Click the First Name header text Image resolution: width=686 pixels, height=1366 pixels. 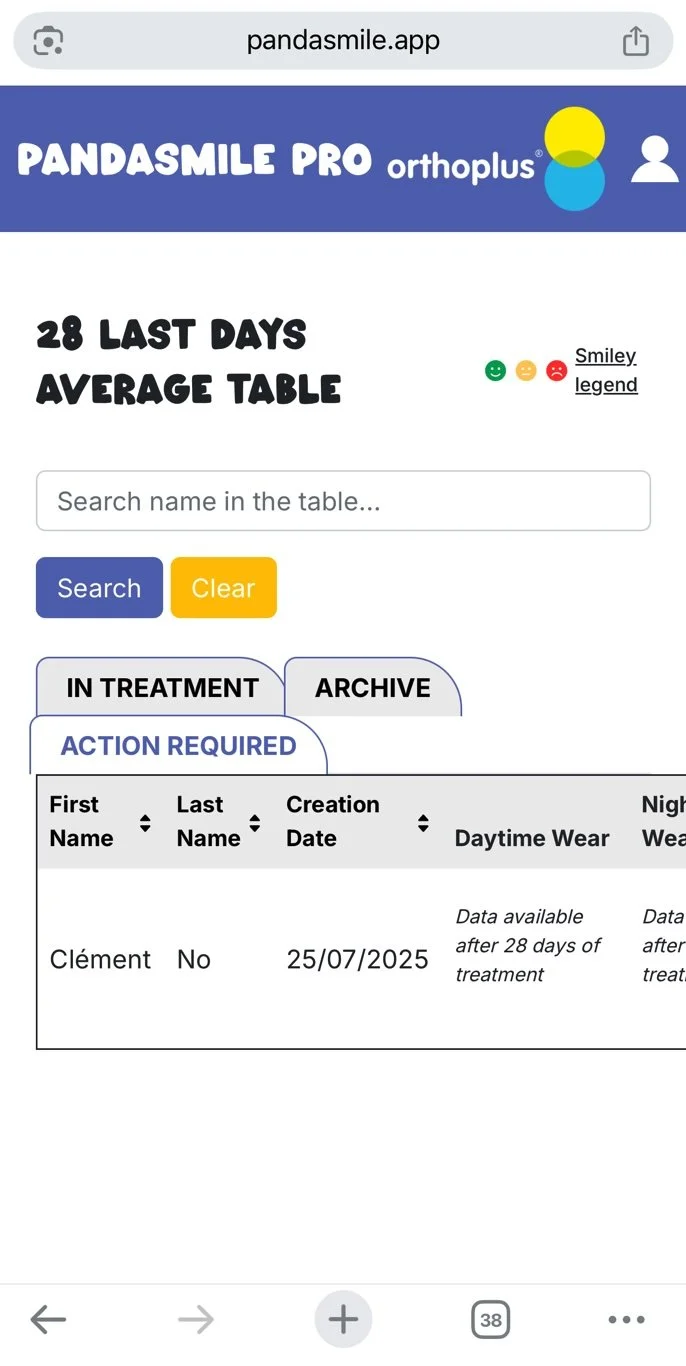click(x=81, y=821)
